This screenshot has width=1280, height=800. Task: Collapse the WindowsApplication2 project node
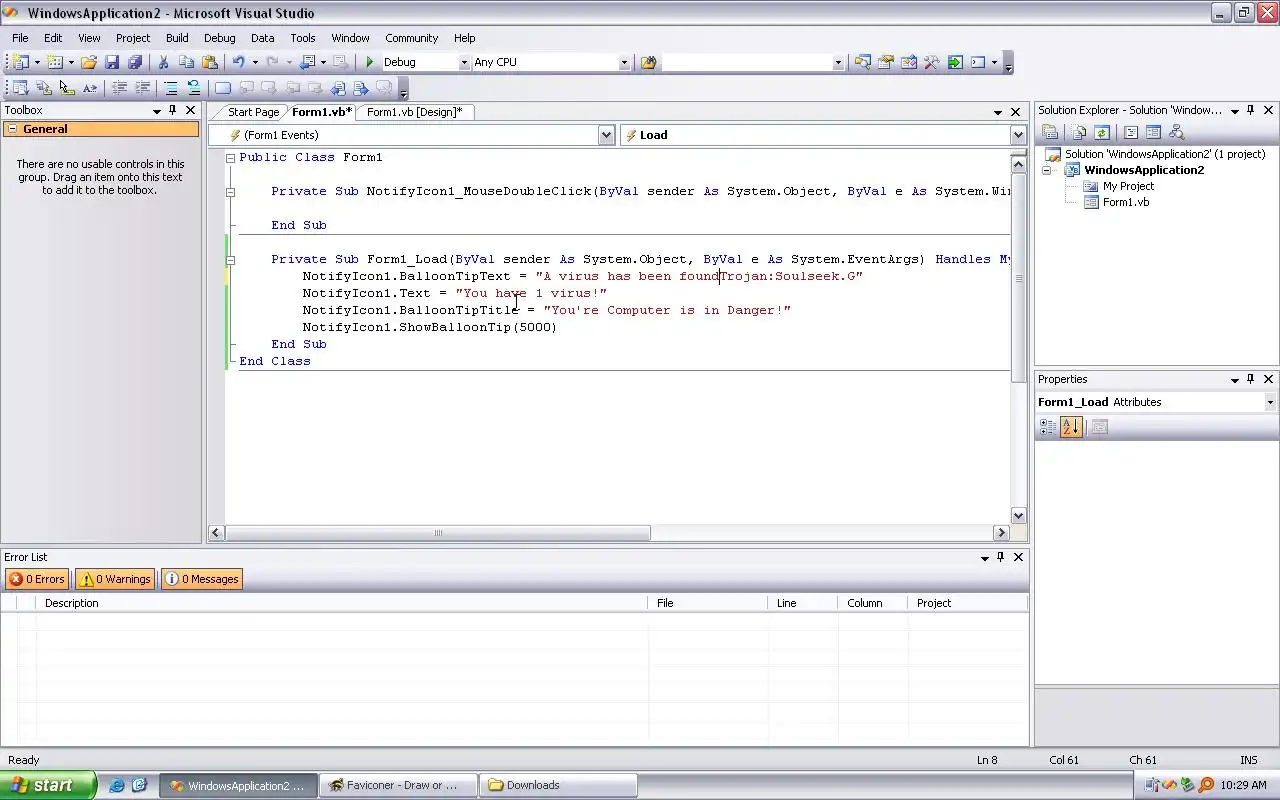(x=1047, y=170)
